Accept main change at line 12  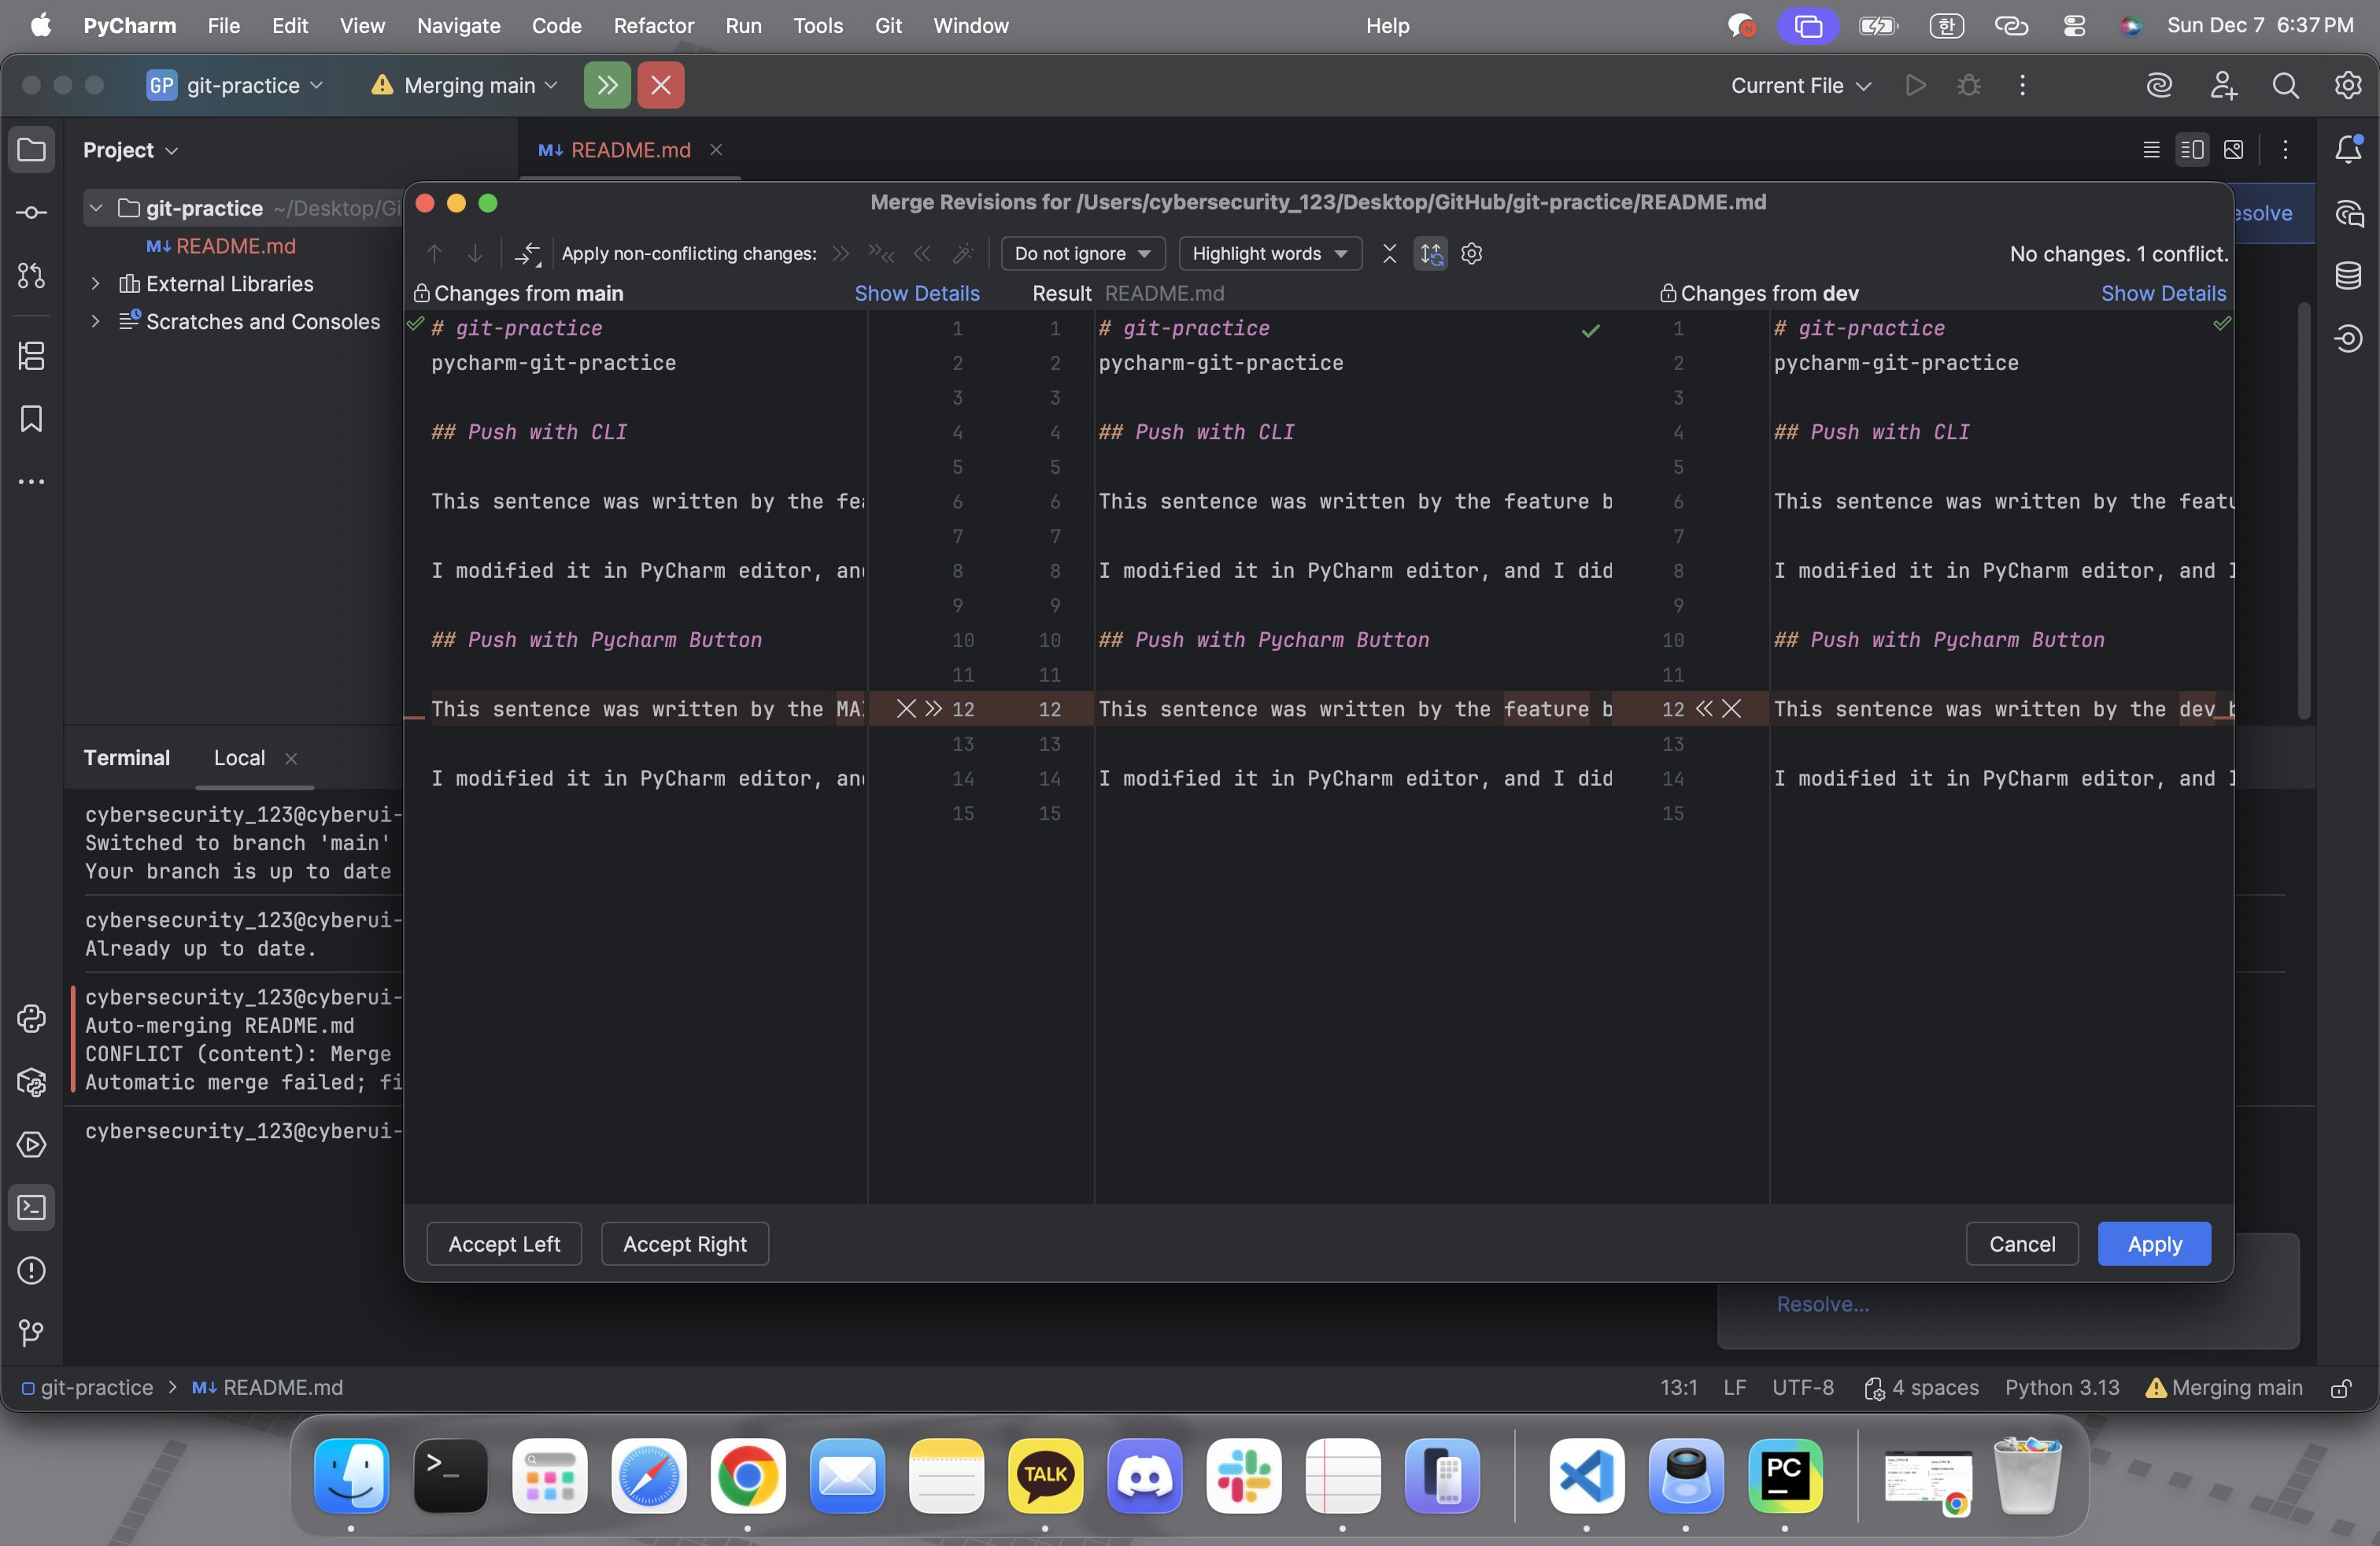933,709
